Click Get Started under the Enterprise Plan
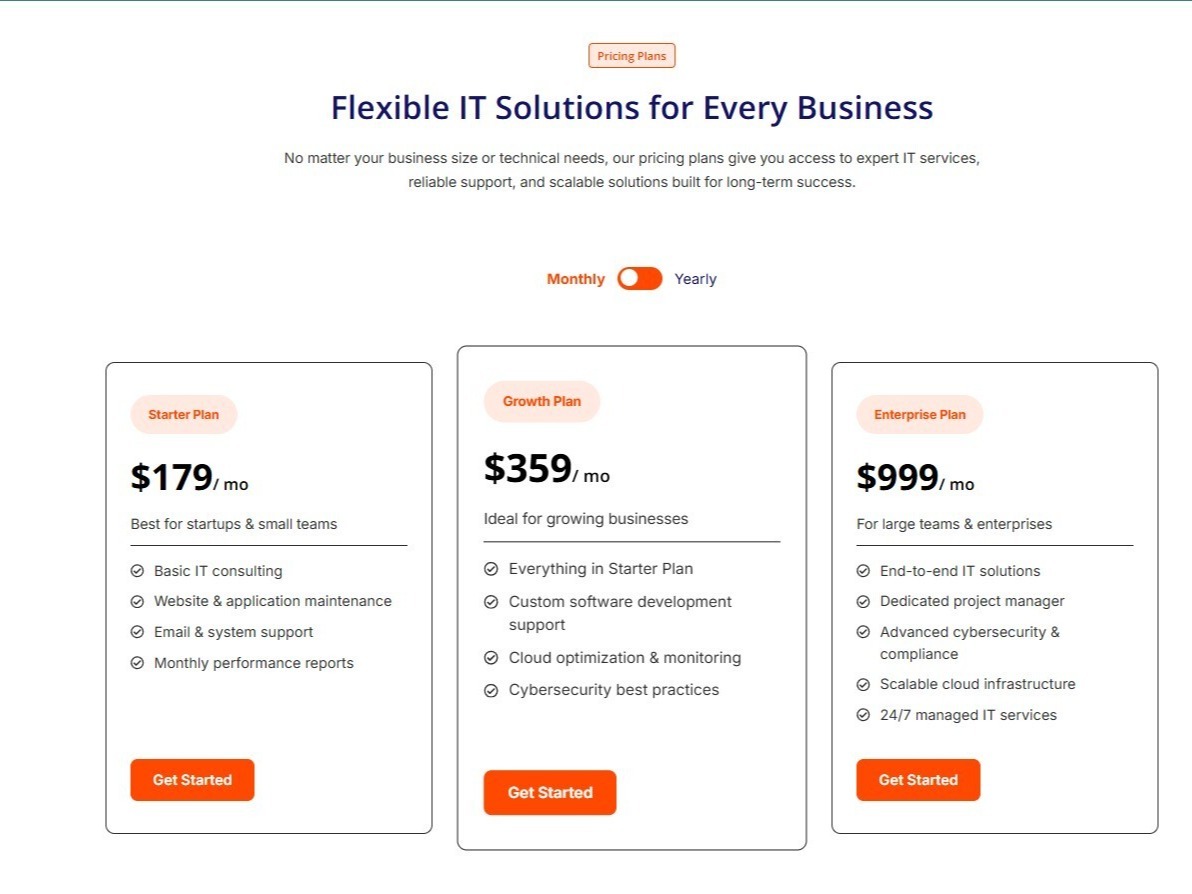Image resolution: width=1192 pixels, height=894 pixels. pos(917,779)
